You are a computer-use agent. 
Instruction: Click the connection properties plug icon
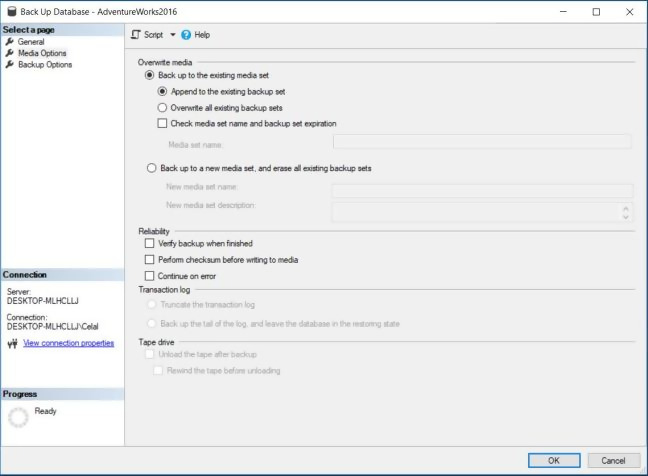tap(12, 343)
